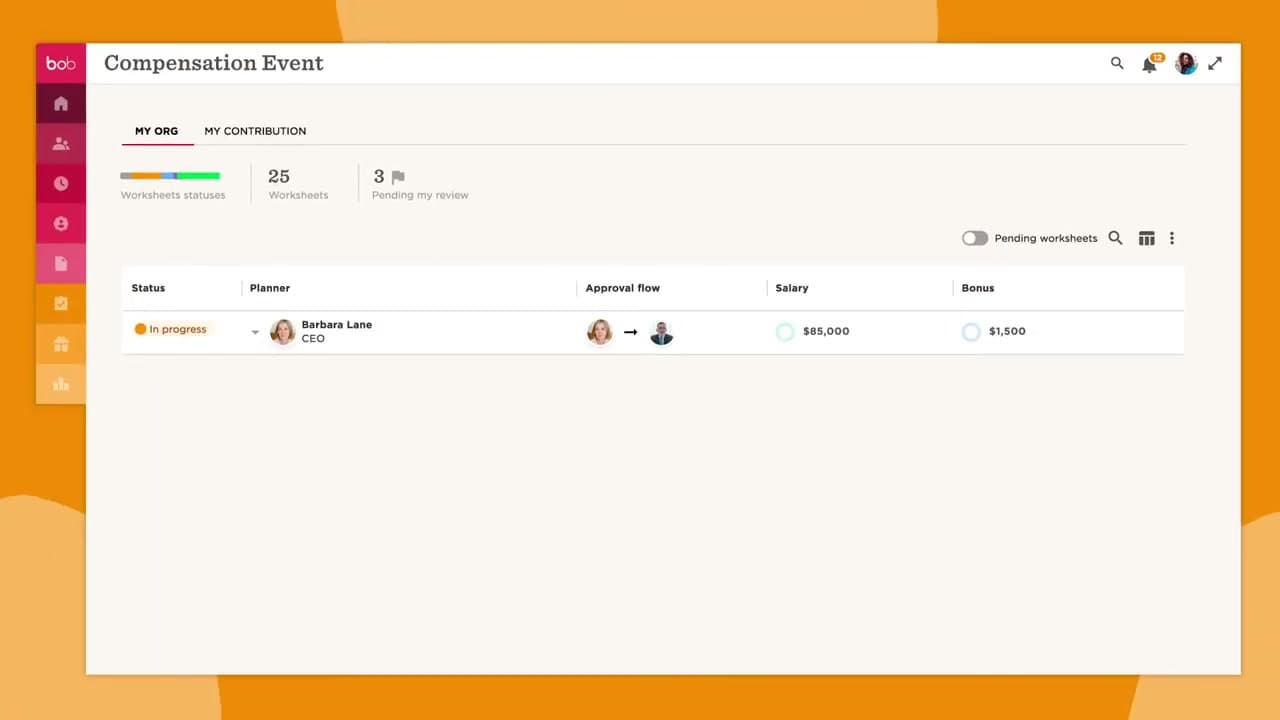This screenshot has width=1280, height=720.
Task: Click the first approver avatar in Approval flow
Action: 600,332
